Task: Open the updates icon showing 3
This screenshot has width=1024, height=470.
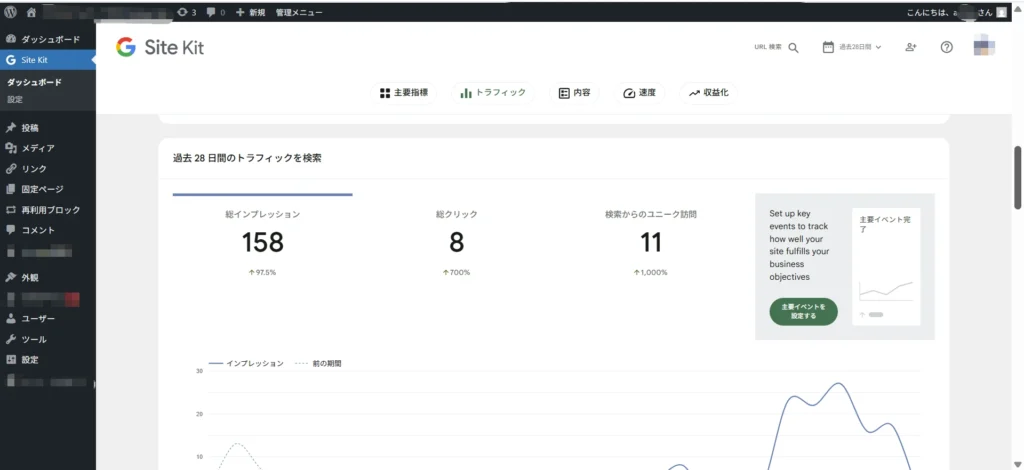Action: [x=186, y=12]
